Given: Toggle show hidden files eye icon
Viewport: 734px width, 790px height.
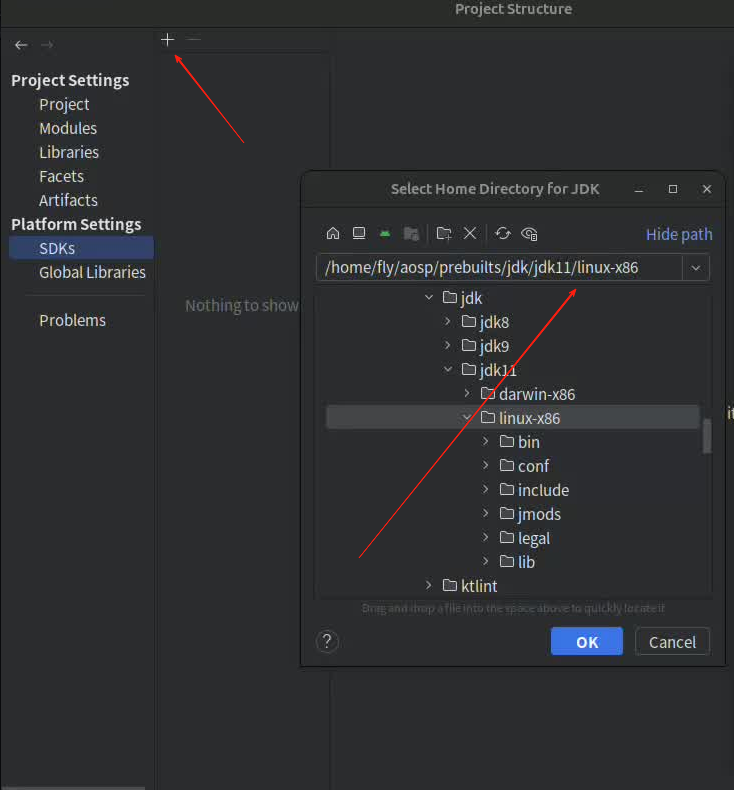Looking at the screenshot, I should point(530,234).
